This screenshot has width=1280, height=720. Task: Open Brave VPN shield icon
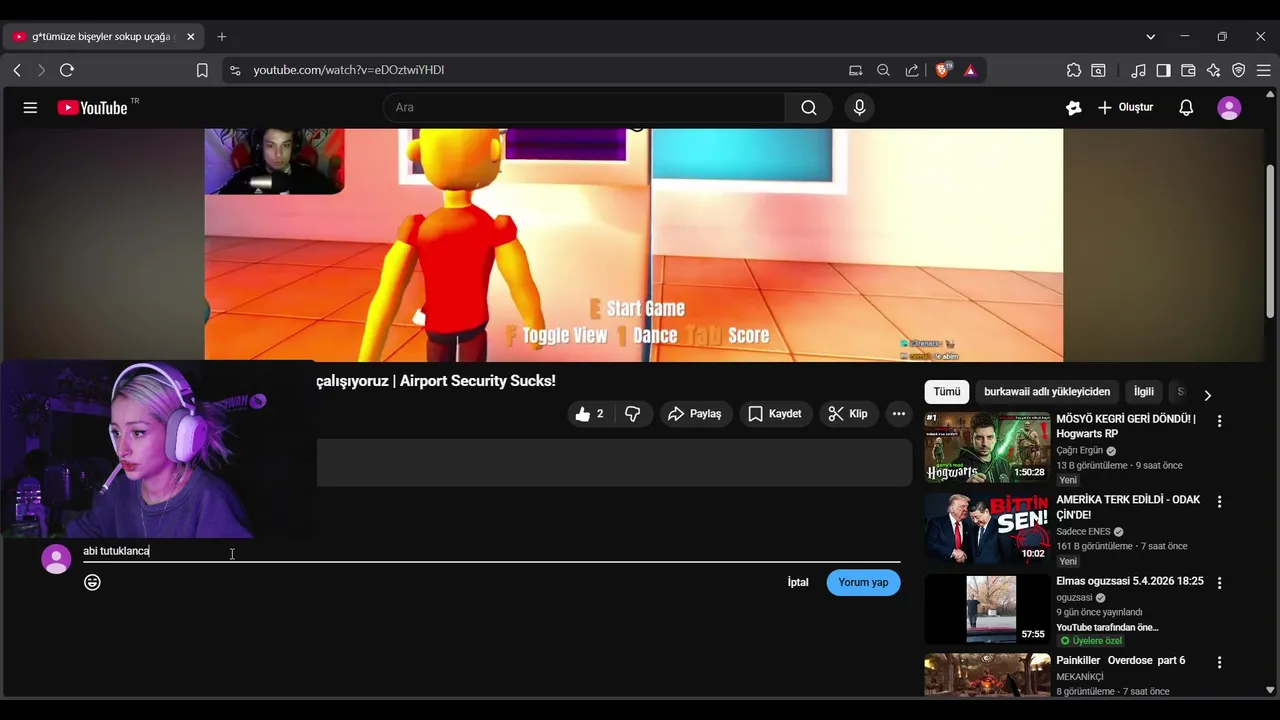tap(1238, 70)
